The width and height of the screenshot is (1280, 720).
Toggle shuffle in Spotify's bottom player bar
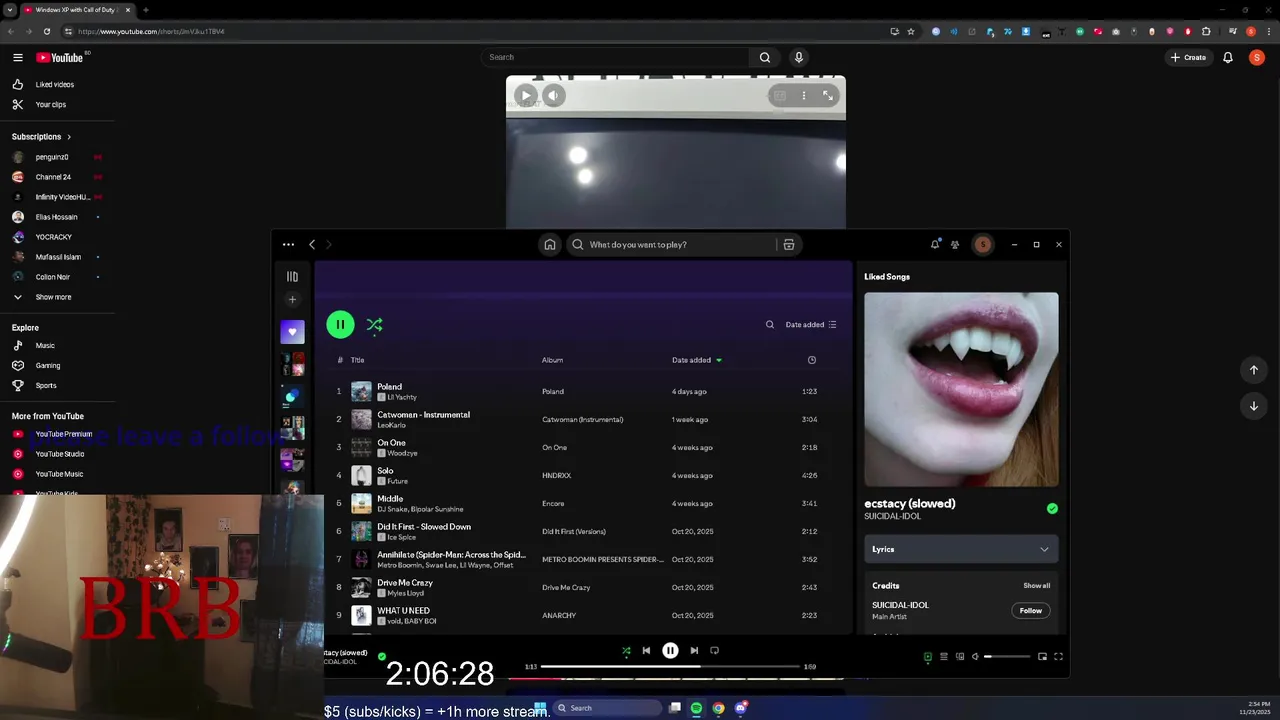point(626,650)
